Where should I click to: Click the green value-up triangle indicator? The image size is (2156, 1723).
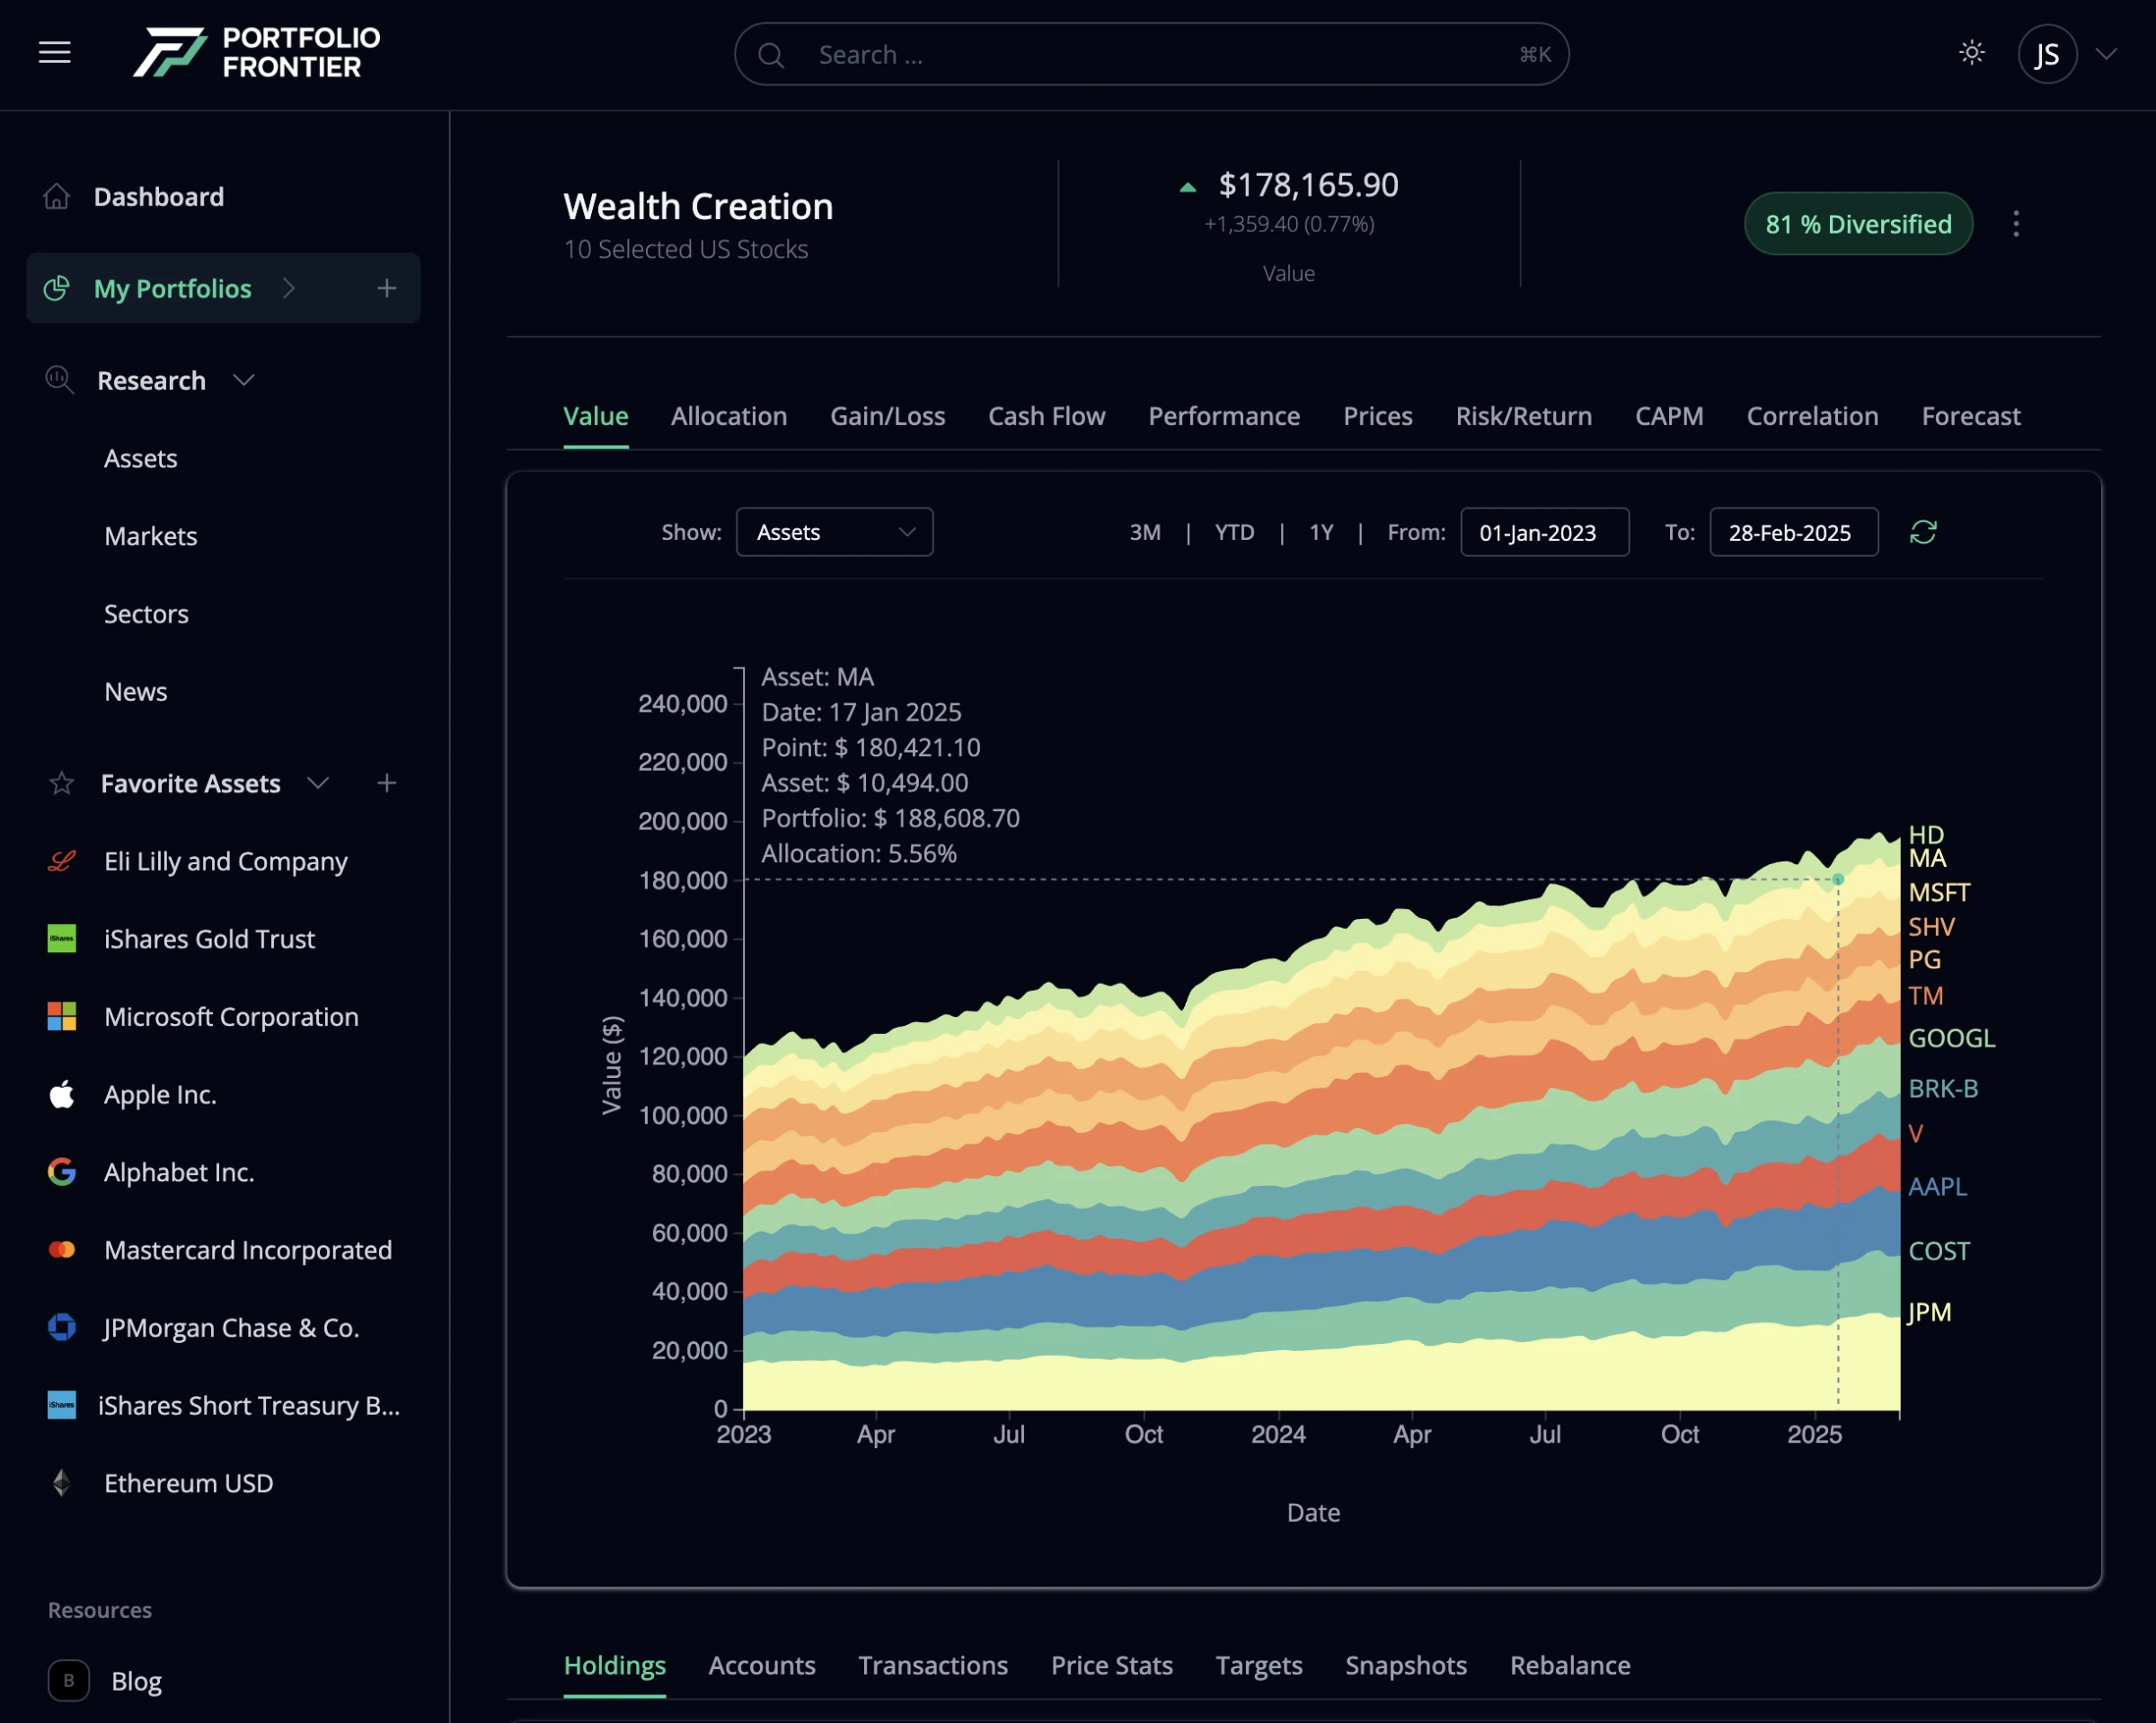tap(1188, 187)
